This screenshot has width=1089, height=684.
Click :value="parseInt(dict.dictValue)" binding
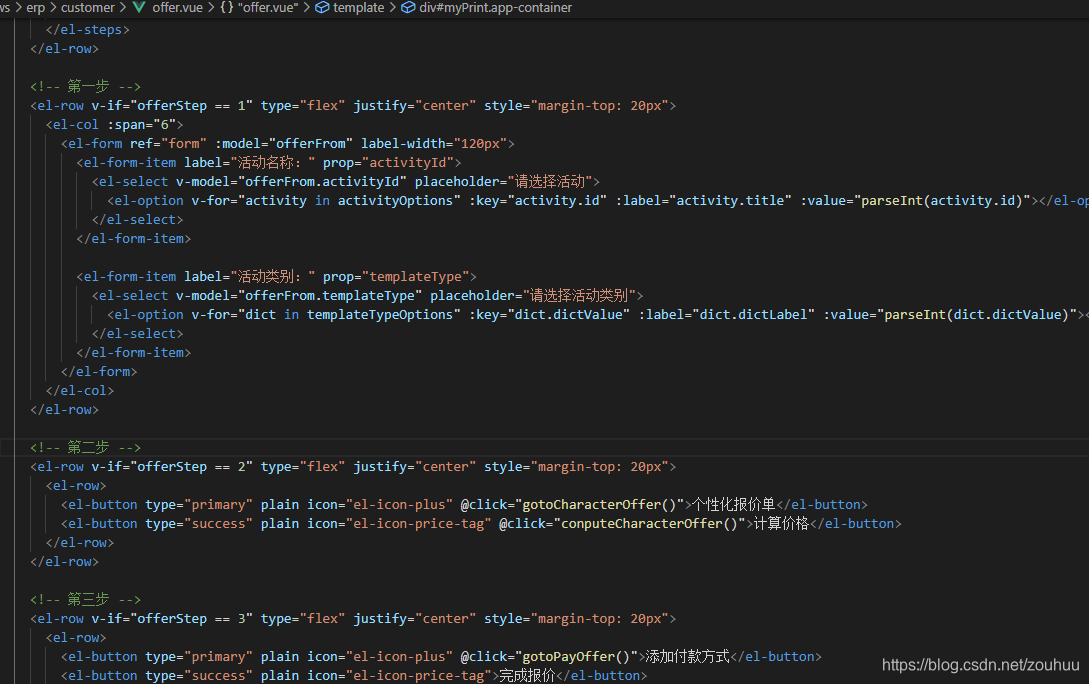click(x=951, y=315)
